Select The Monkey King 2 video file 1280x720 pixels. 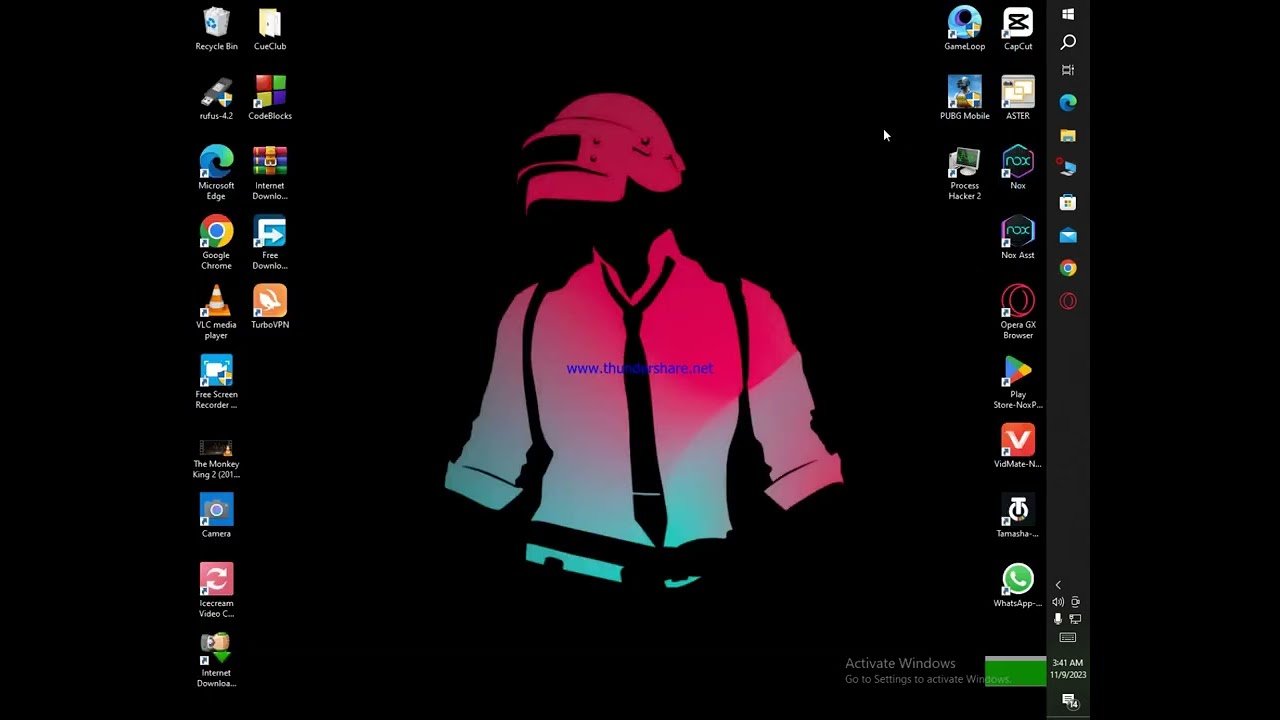tap(216, 457)
